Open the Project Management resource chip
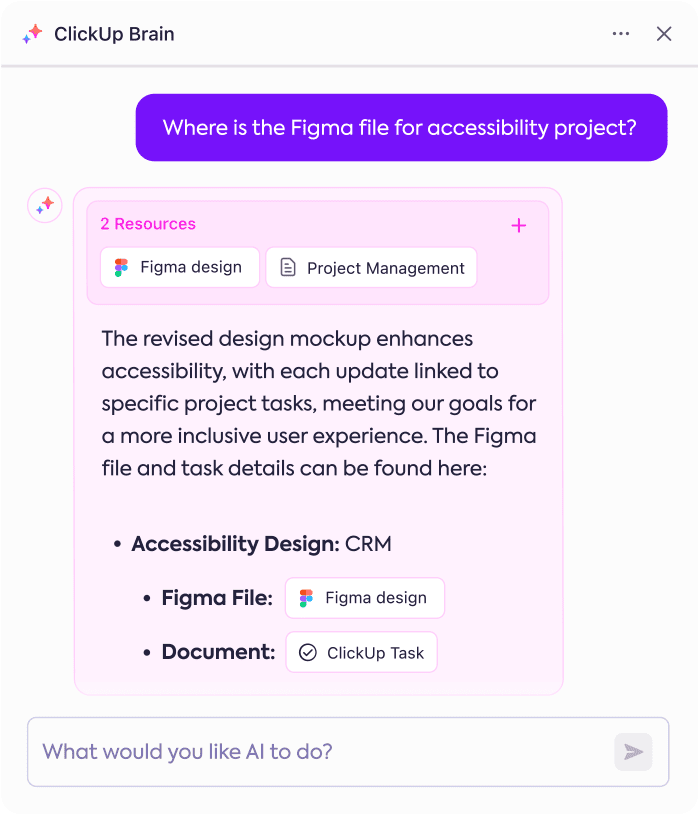Viewport: 699px width, 815px height. tap(371, 268)
